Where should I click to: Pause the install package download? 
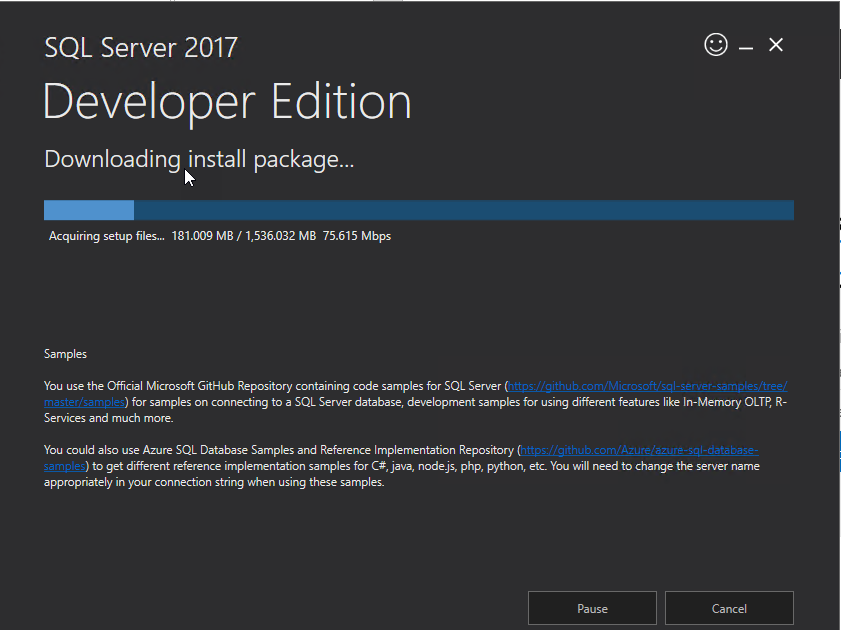(x=592, y=609)
